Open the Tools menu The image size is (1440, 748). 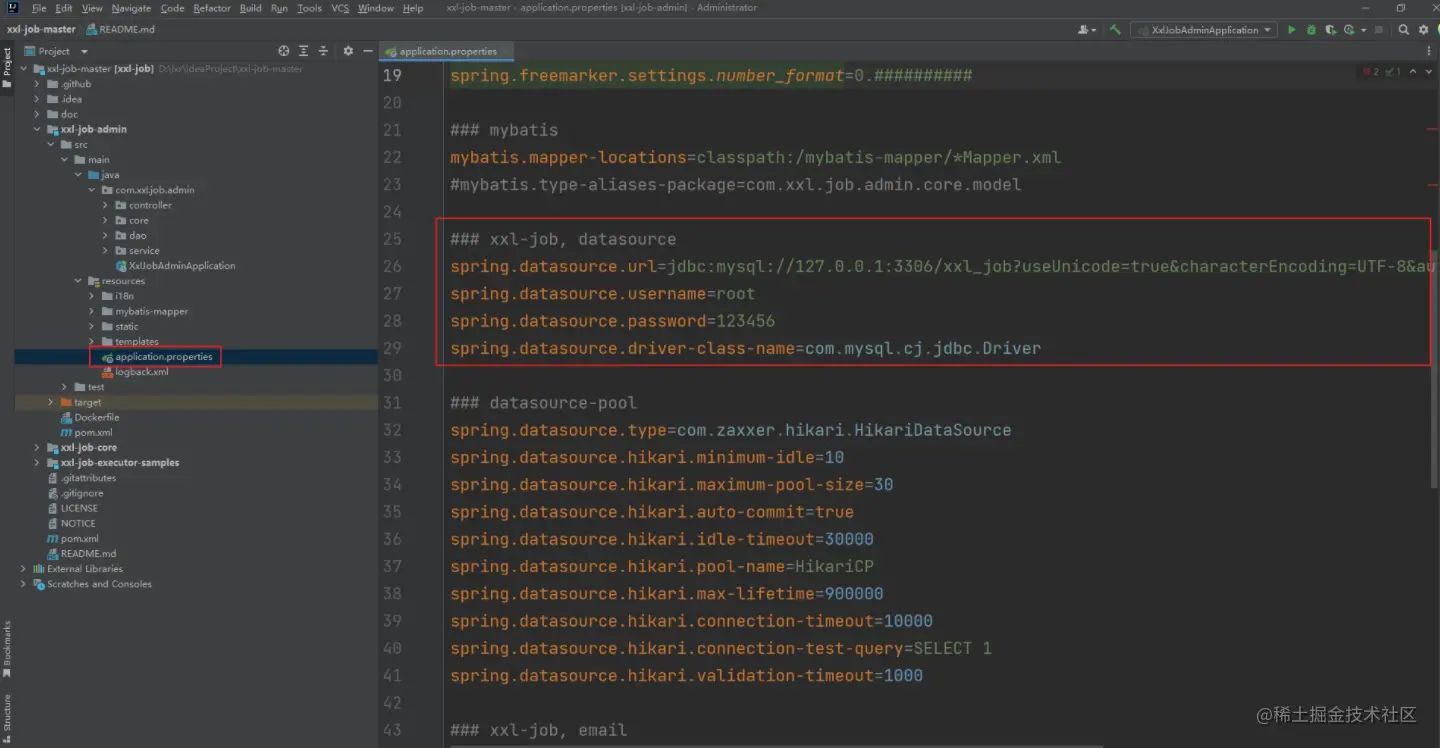[x=309, y=8]
